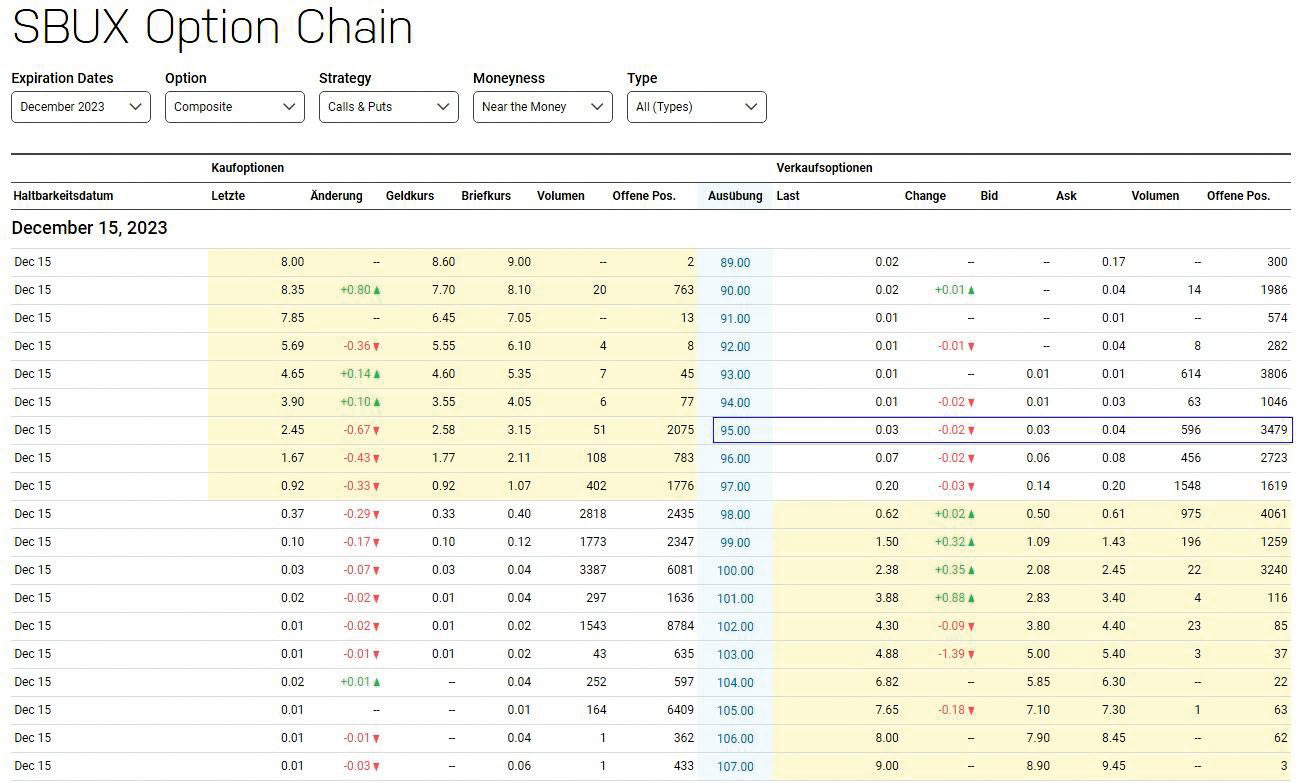Screen dimensions: 1303x783
Task: Click the green up arrow next to +0.32
Action: coord(971,542)
